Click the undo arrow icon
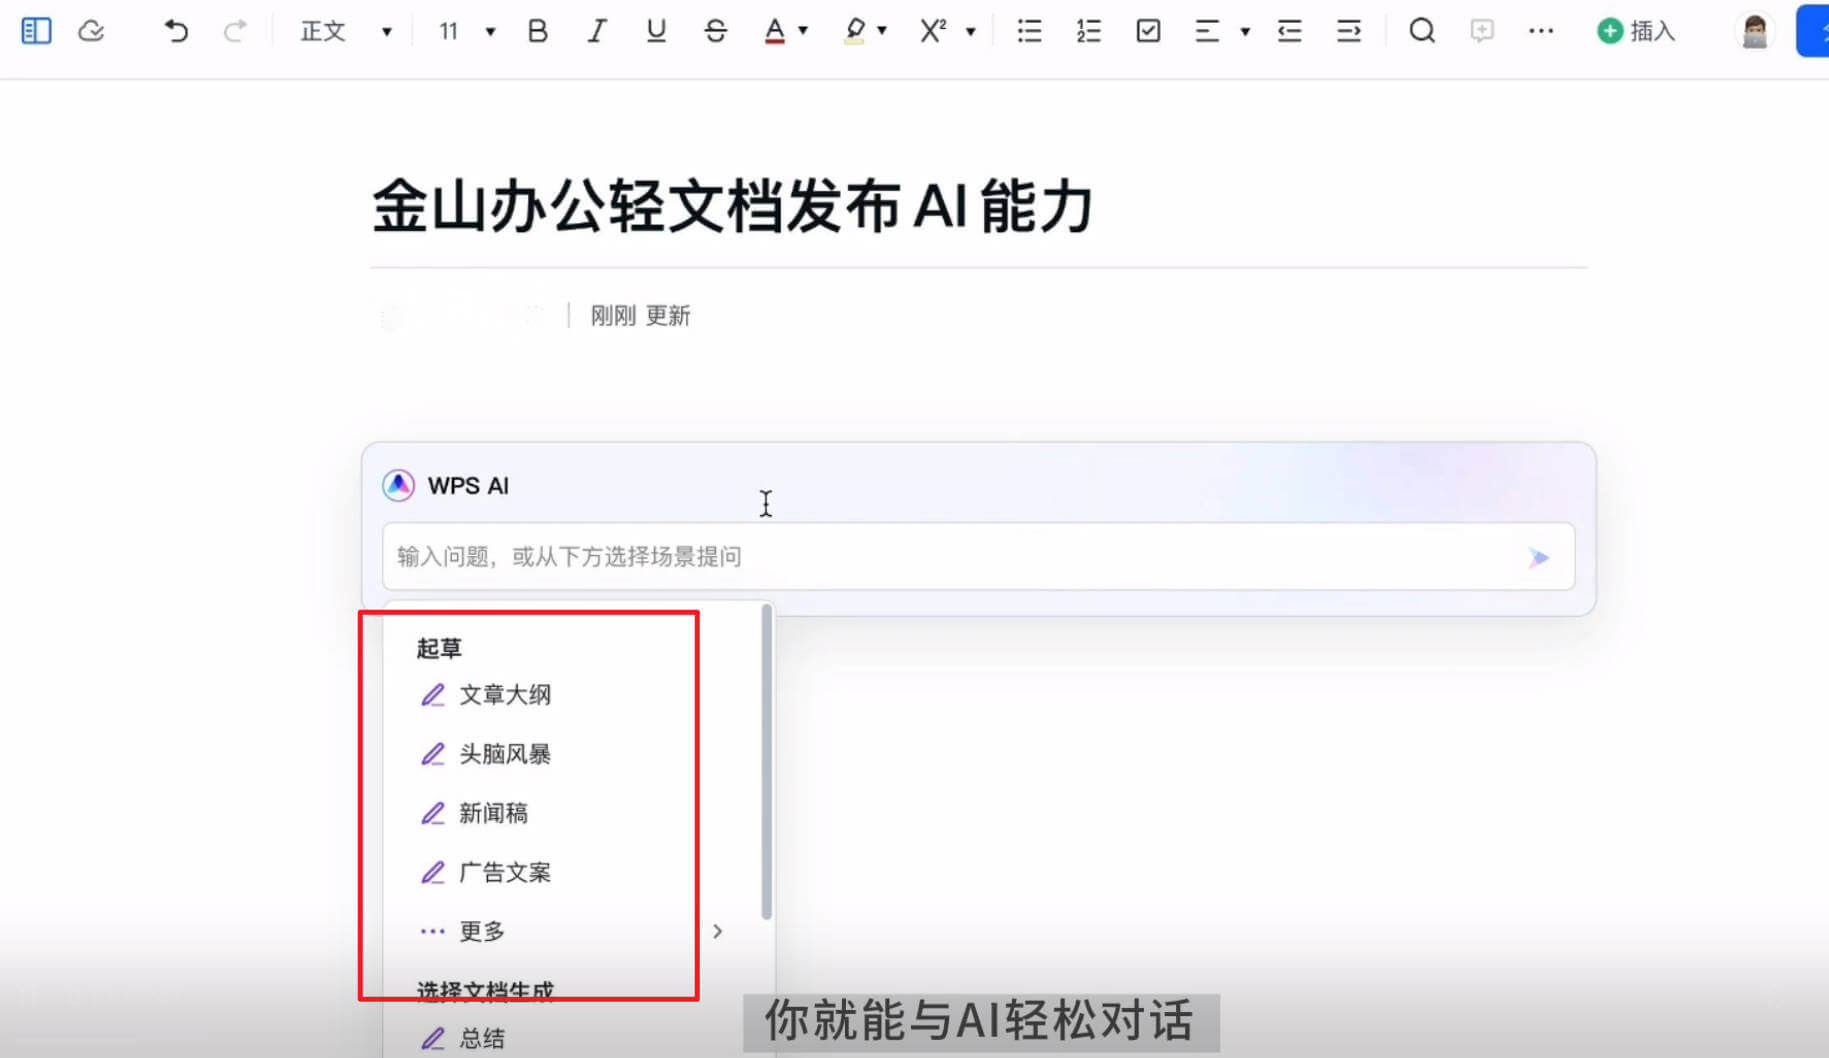The width and height of the screenshot is (1829, 1058). click(176, 31)
